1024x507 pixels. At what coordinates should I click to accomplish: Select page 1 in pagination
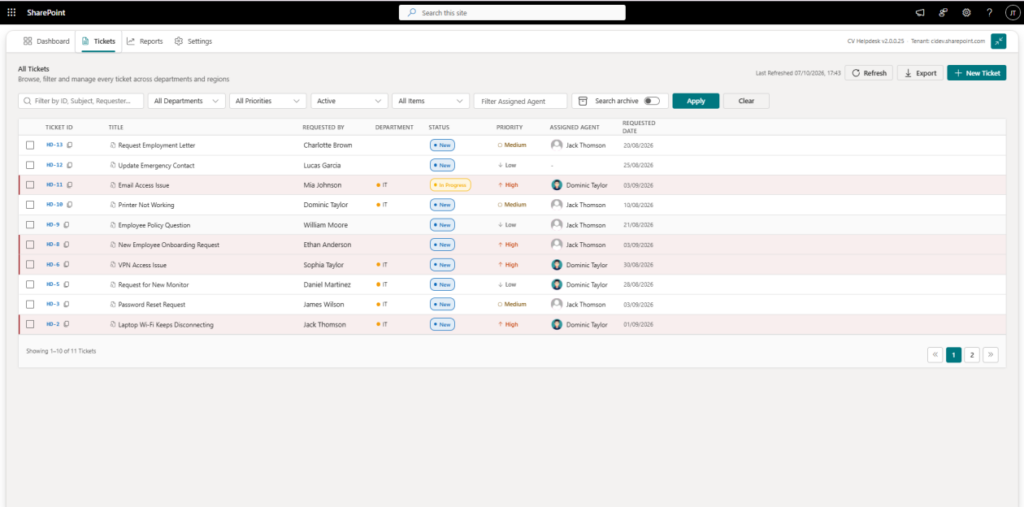[953, 355]
